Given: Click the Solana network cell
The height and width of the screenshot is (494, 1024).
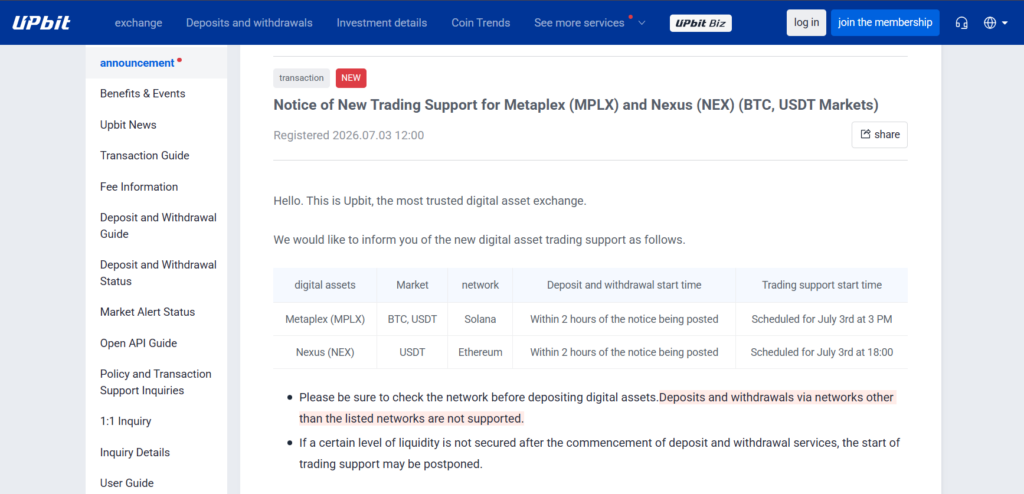Looking at the screenshot, I should tap(480, 320).
